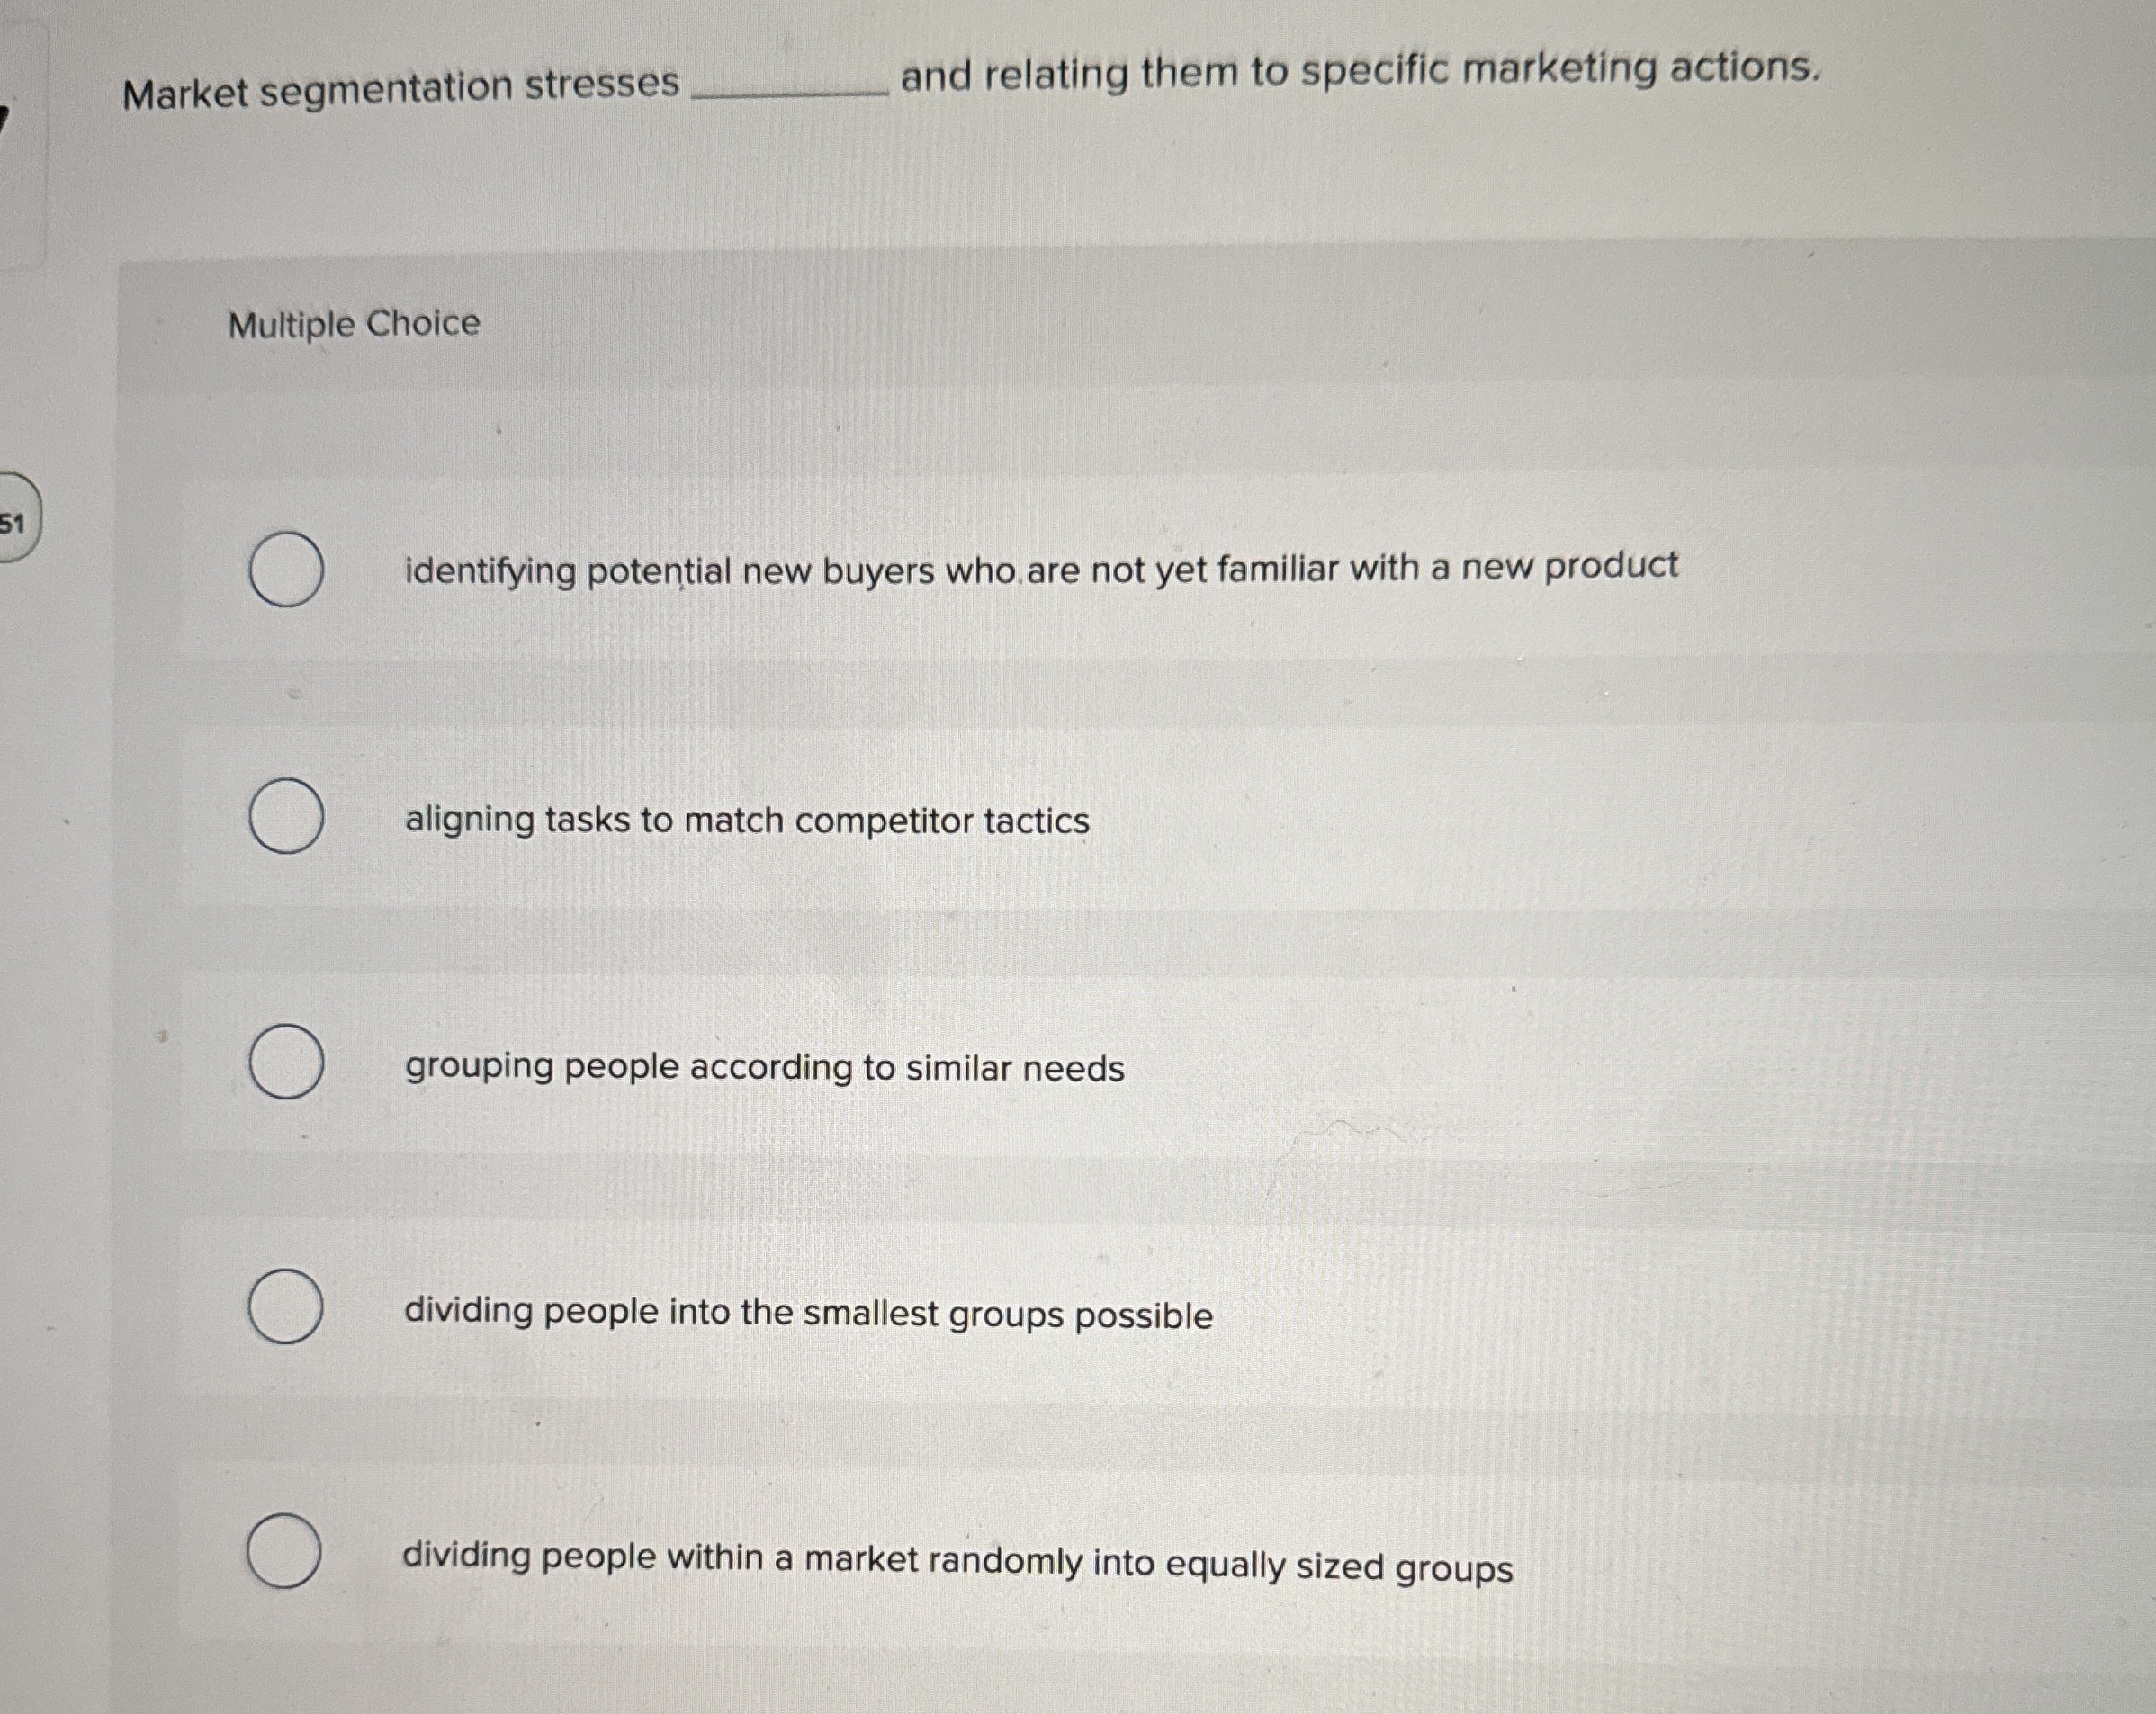The width and height of the screenshot is (2156, 1714).
Task: Select radio button for 'identifying potential new buyers'
Action: (x=286, y=570)
